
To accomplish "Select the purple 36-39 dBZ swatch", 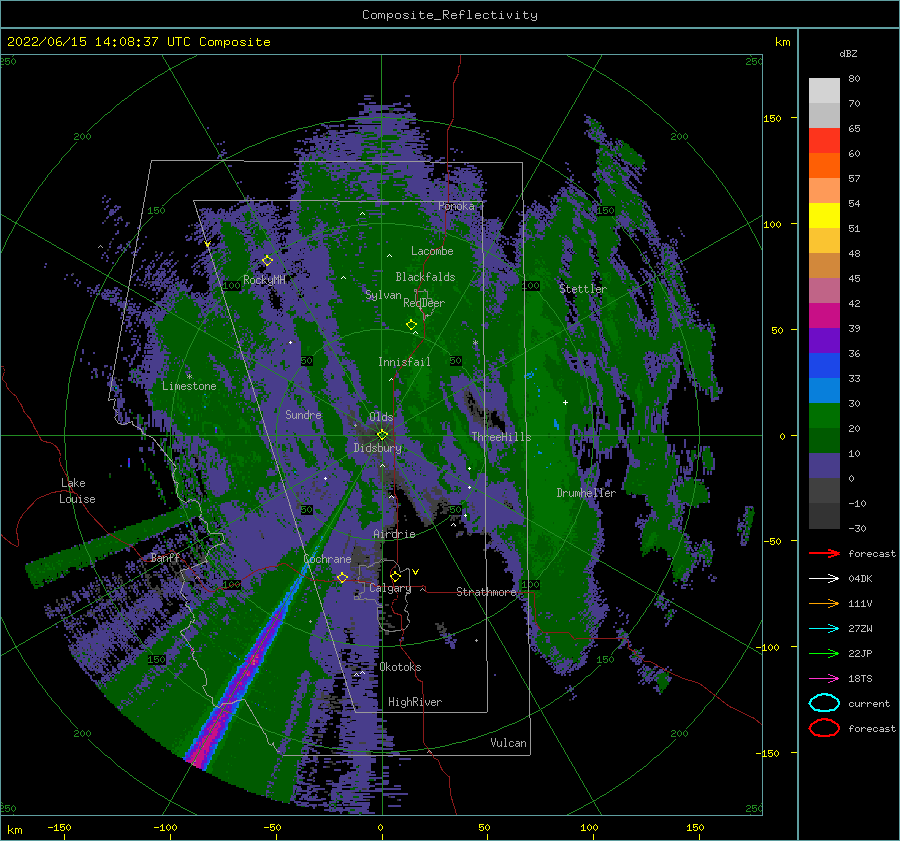I will click(x=824, y=340).
